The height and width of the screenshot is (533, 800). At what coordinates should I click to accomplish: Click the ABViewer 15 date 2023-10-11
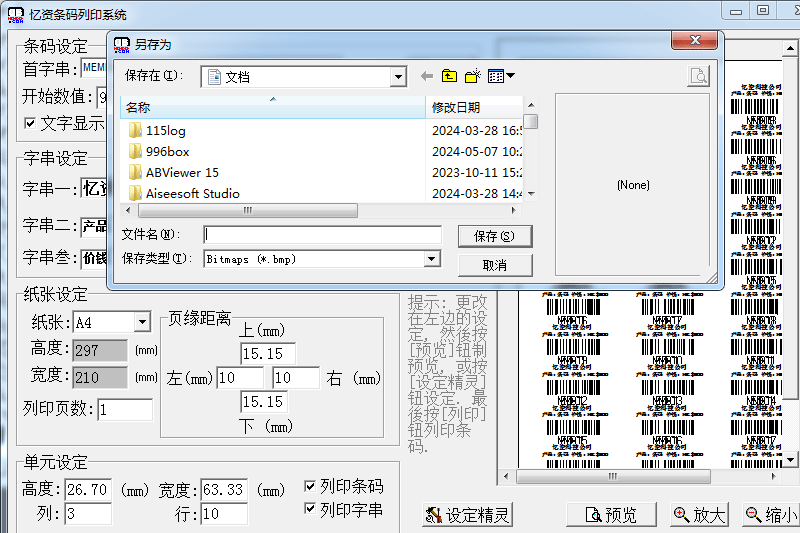pyautogui.click(x=477, y=172)
